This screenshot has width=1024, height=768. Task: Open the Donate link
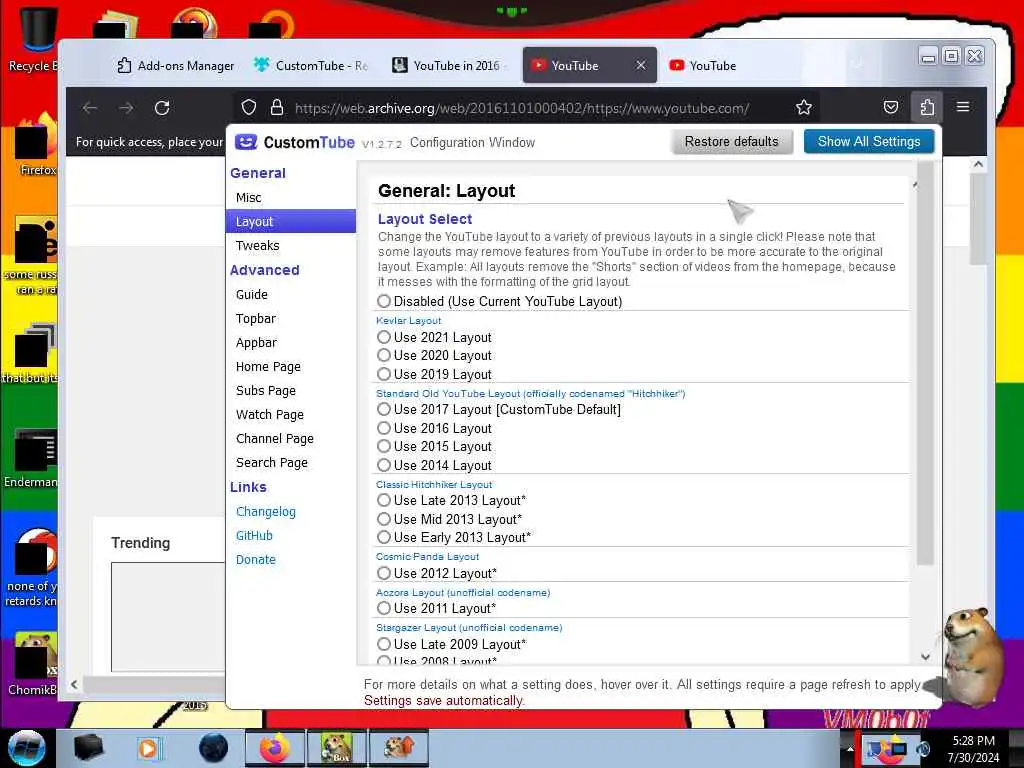tap(255, 560)
